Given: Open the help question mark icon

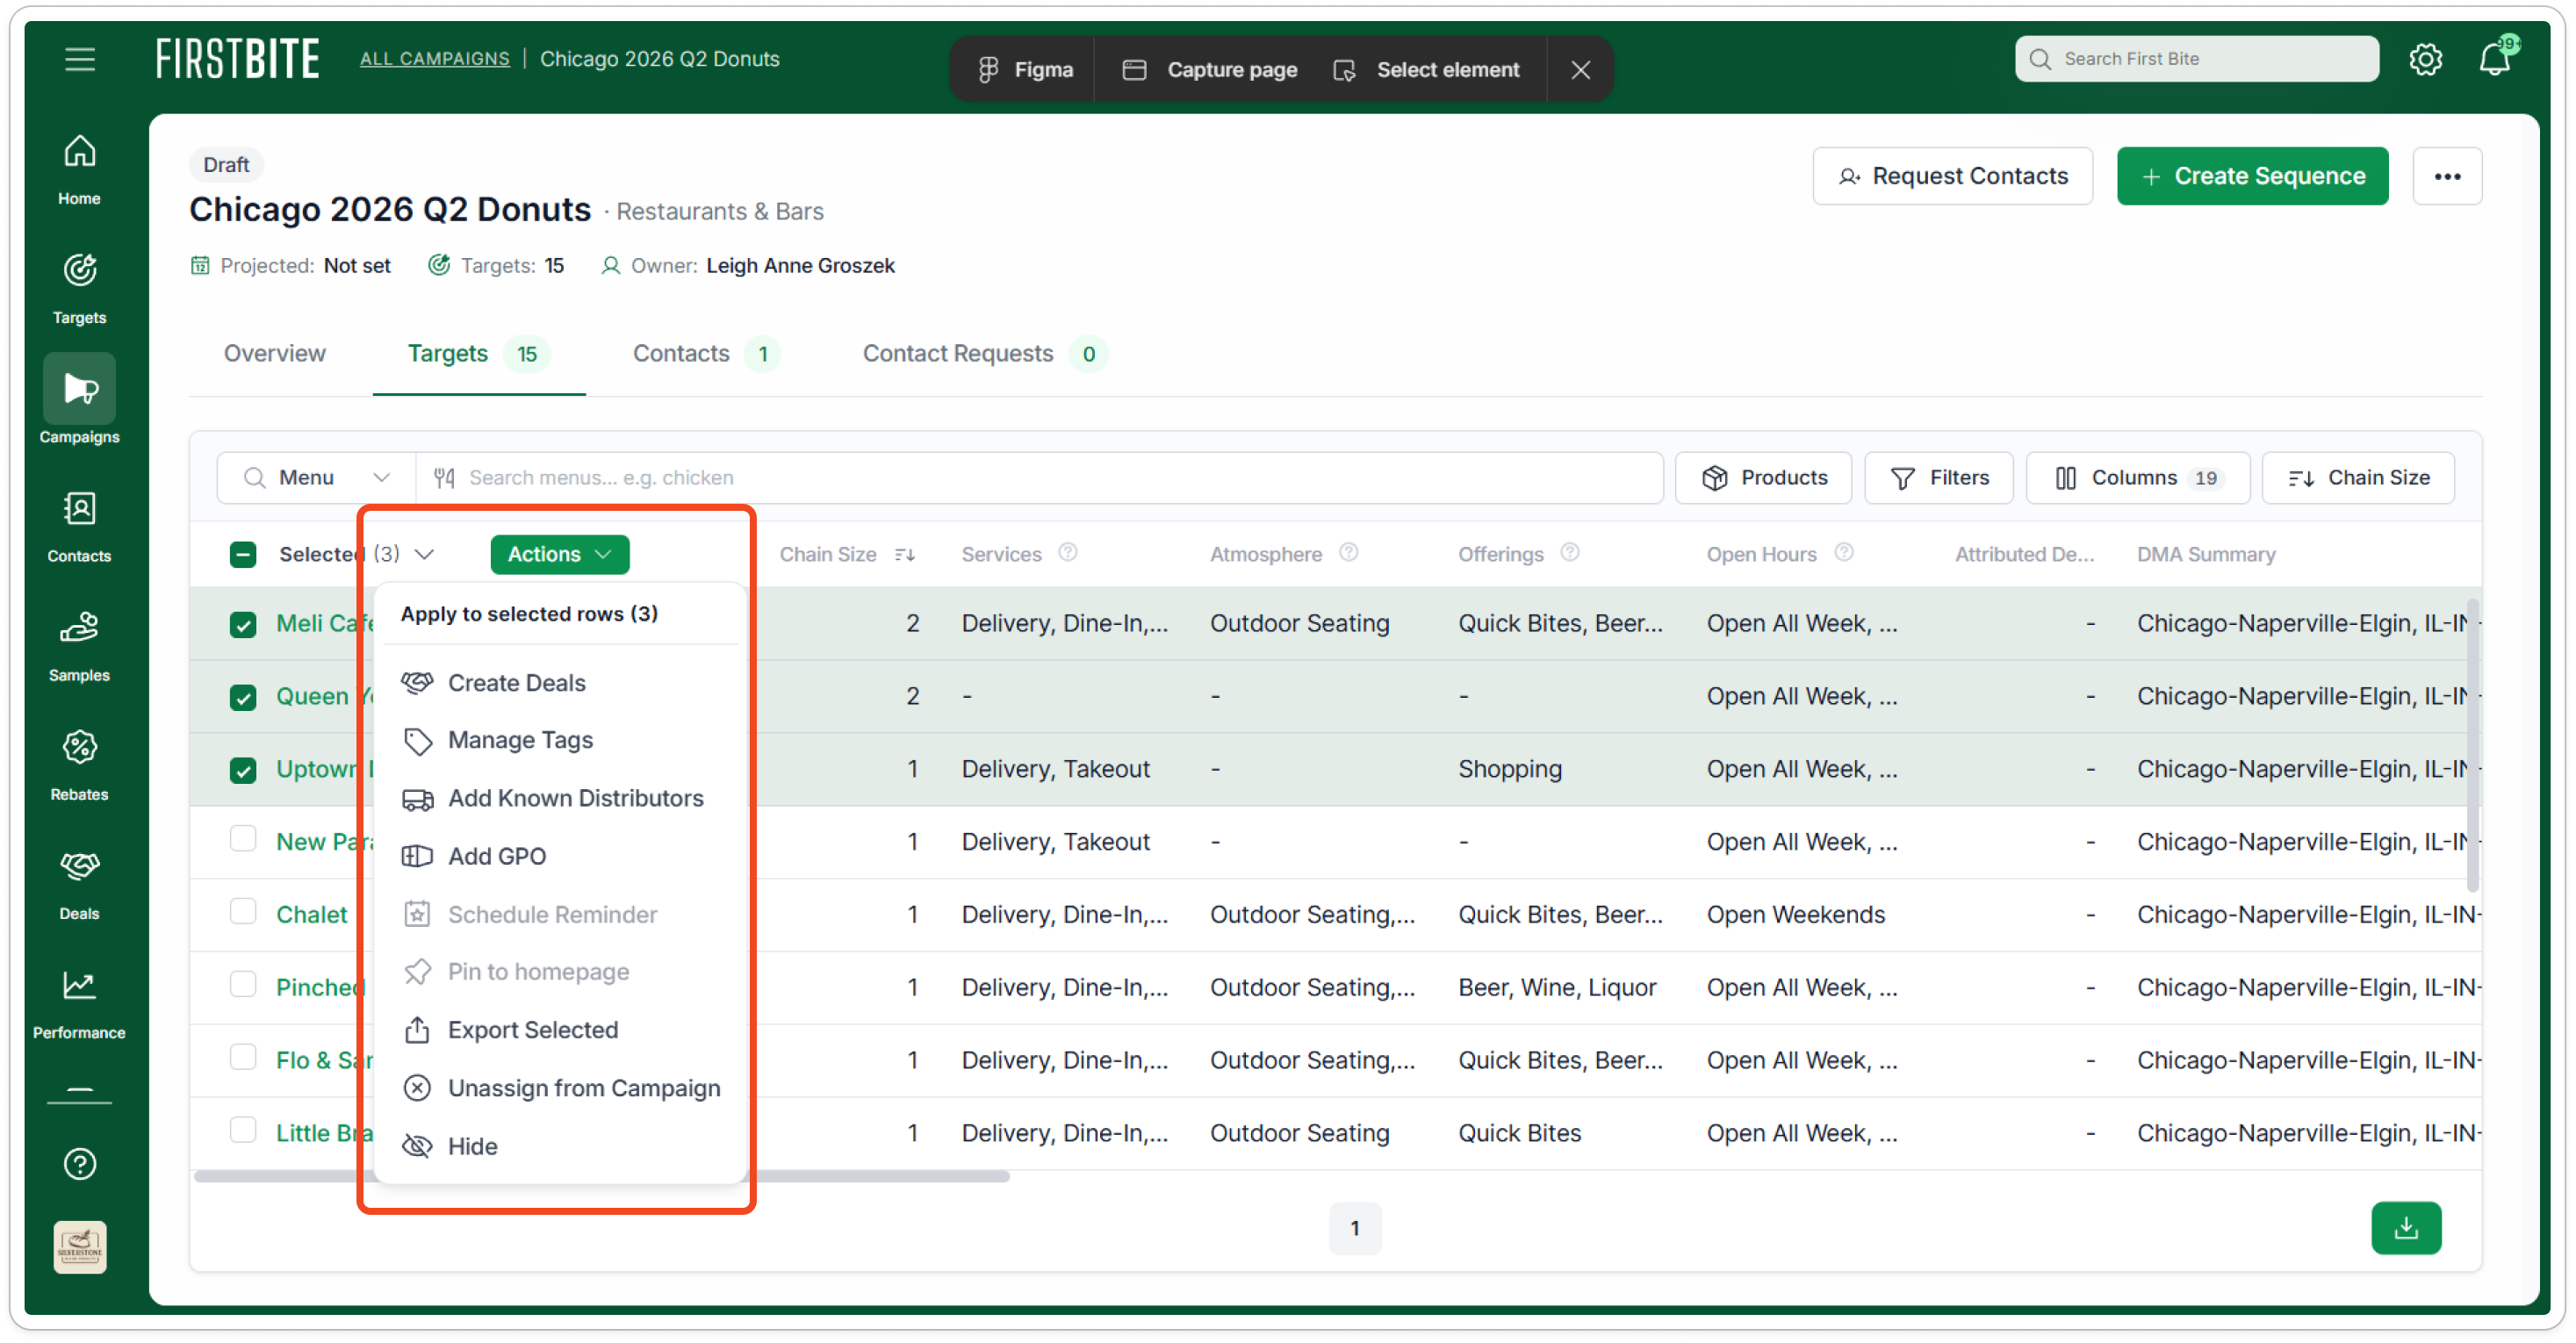Looking at the screenshot, I should (x=80, y=1163).
